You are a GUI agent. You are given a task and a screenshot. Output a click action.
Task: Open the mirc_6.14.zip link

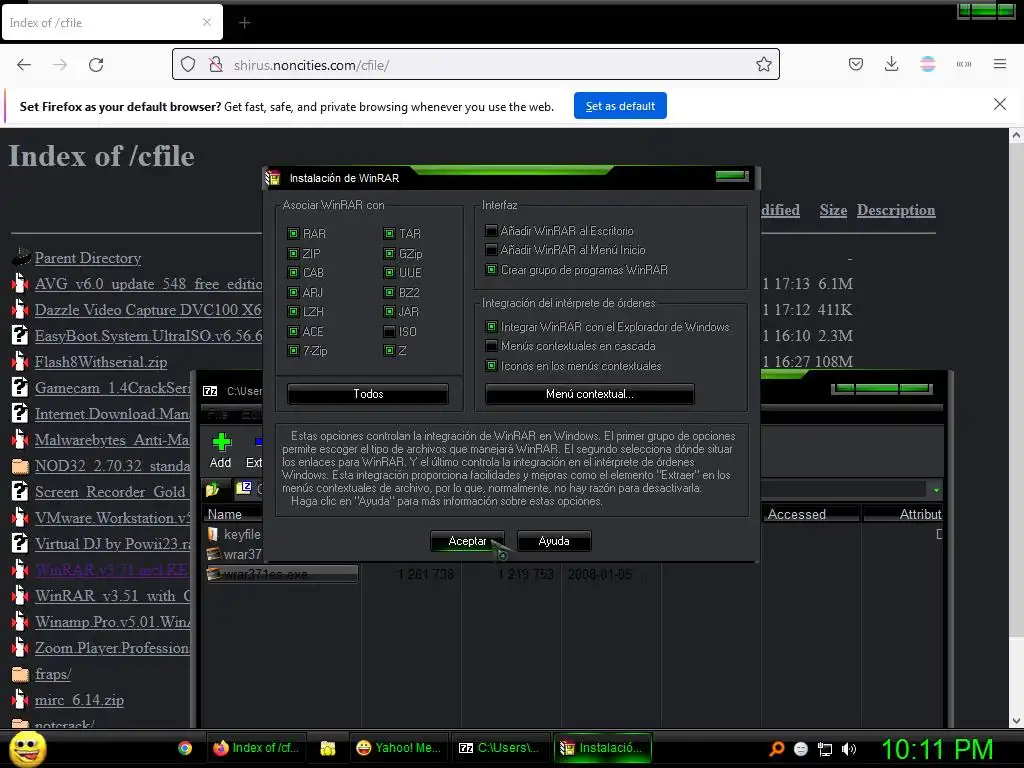coord(79,700)
